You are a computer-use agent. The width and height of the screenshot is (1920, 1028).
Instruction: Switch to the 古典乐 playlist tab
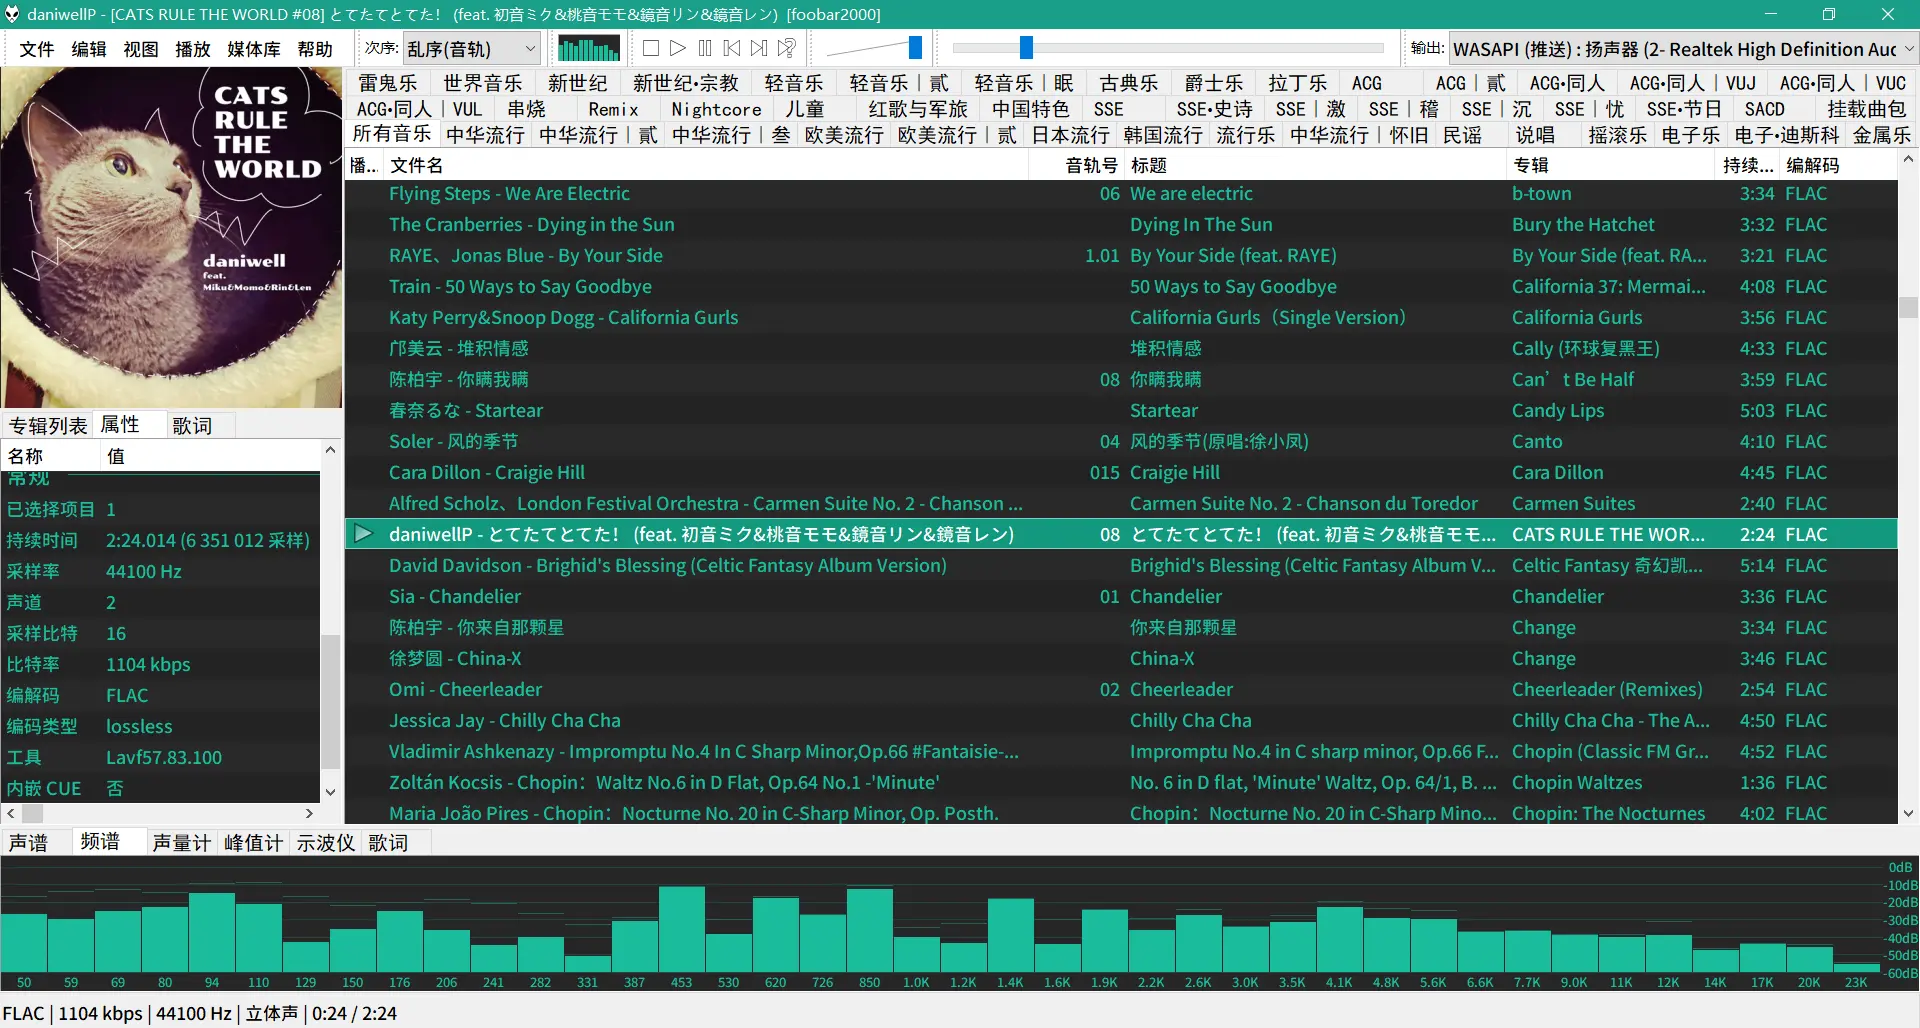click(x=1129, y=83)
